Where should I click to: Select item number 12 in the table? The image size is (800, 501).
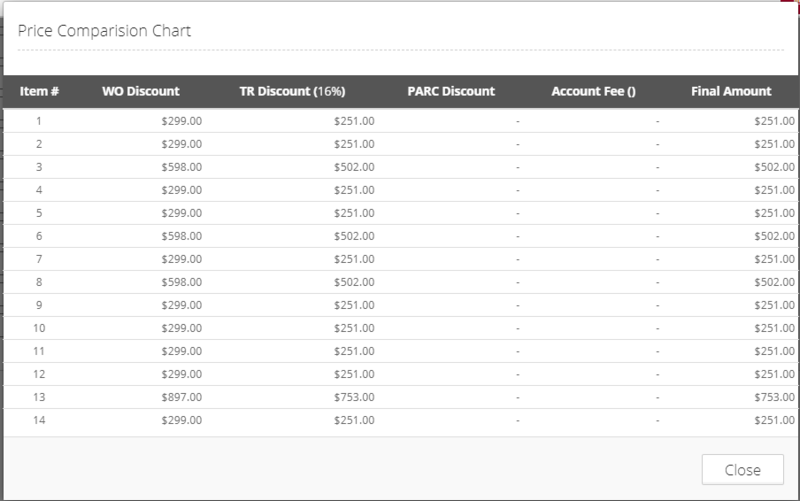pyautogui.click(x=39, y=374)
